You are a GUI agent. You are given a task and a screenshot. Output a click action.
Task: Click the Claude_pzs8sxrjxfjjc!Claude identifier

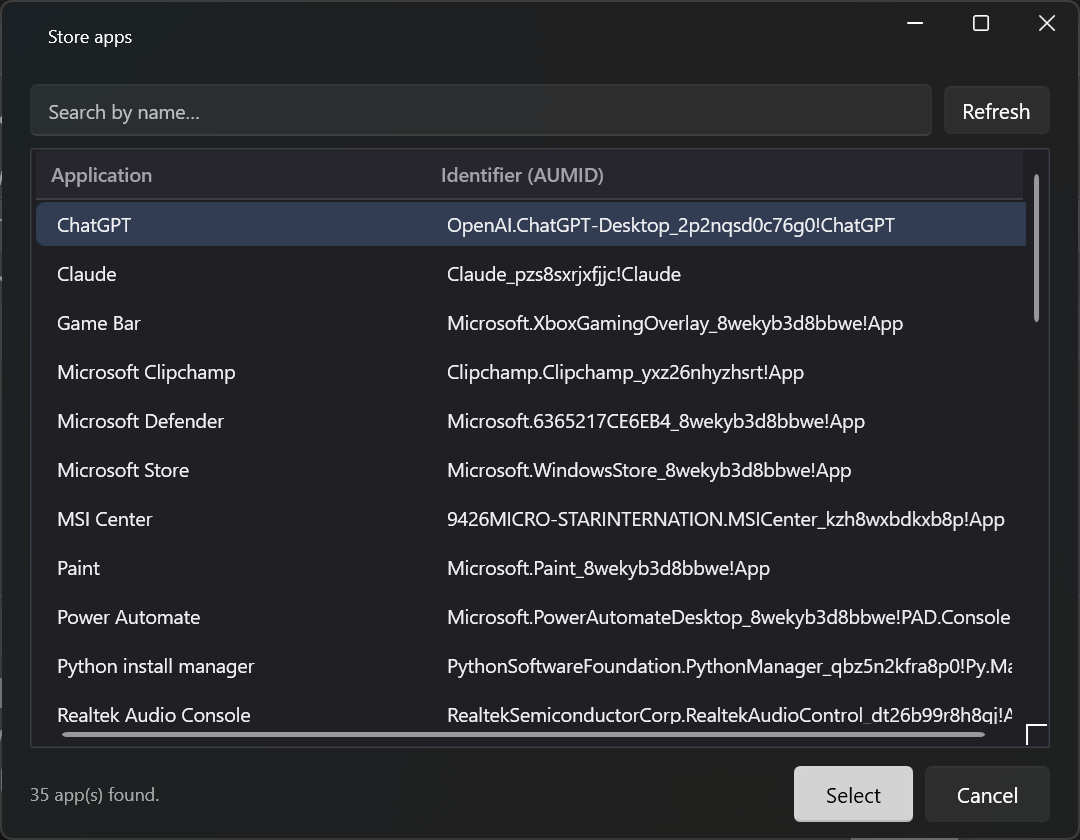(x=563, y=274)
